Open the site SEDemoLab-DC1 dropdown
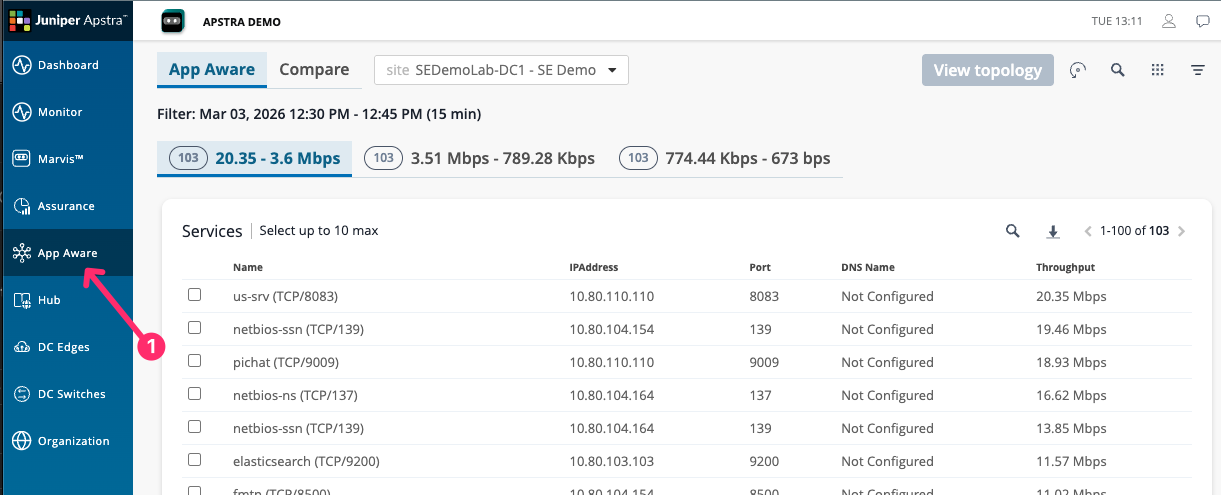The height and width of the screenshot is (495, 1221). [x=501, y=70]
